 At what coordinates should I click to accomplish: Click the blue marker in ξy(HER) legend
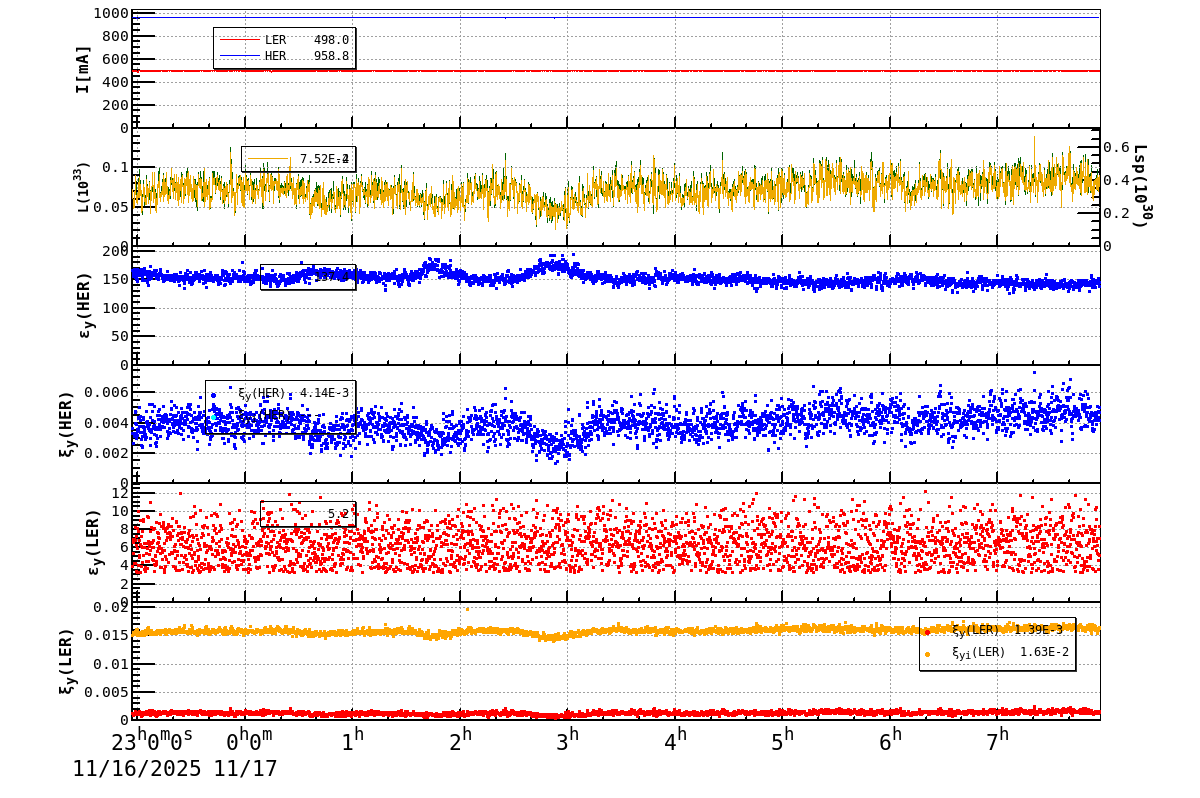[x=213, y=395]
